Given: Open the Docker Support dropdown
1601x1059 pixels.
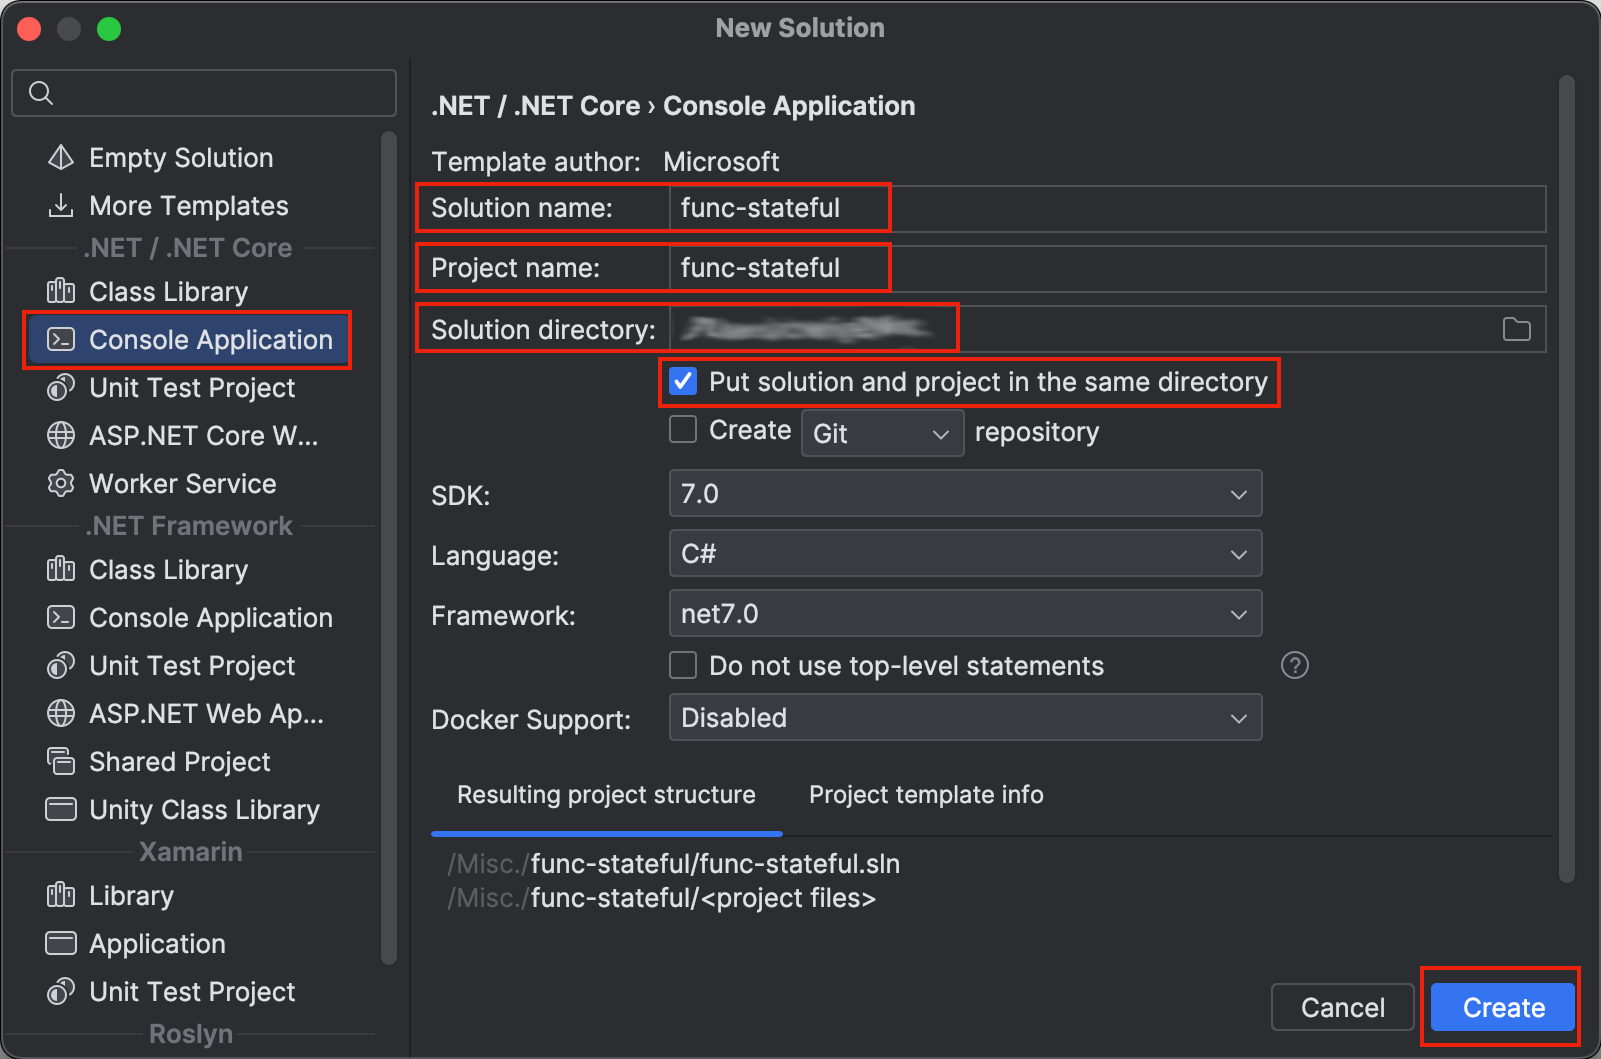Looking at the screenshot, I should (x=965, y=718).
